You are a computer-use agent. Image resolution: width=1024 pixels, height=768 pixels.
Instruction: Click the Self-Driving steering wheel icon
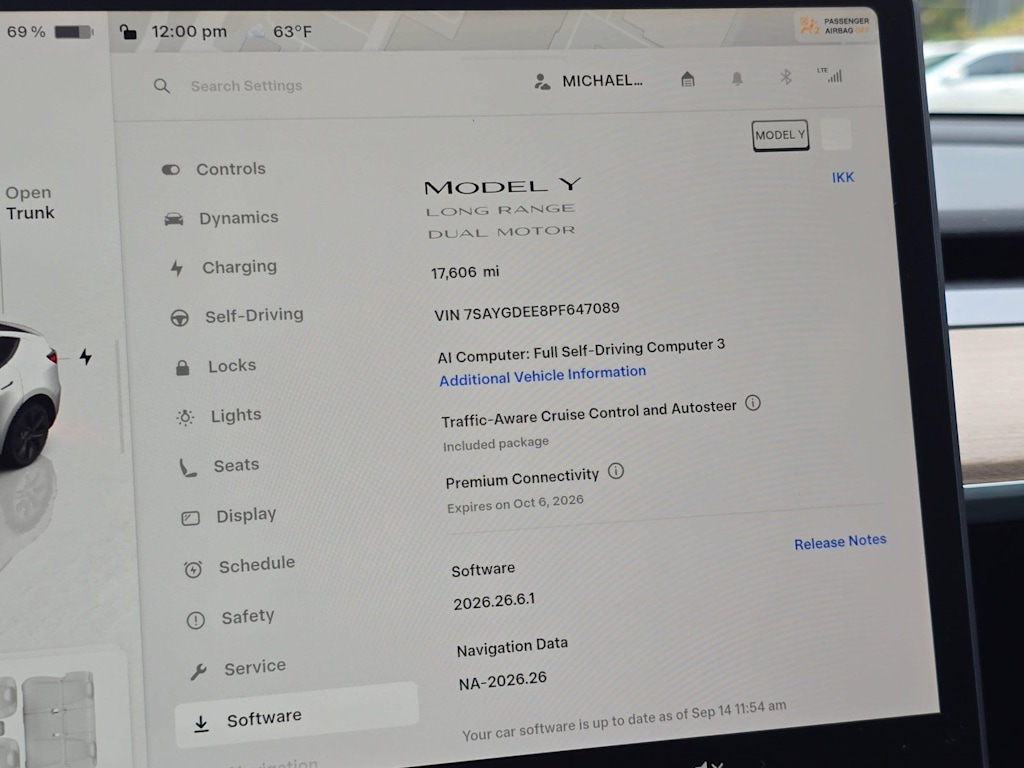click(x=180, y=318)
